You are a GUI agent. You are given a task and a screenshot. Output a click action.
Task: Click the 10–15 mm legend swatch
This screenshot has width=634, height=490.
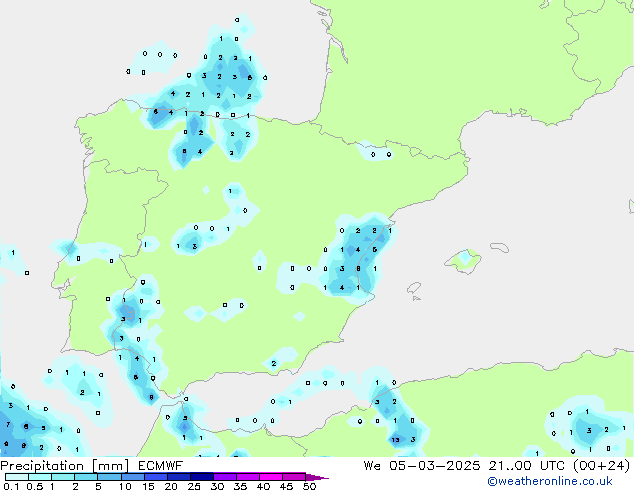pyautogui.click(x=132, y=477)
